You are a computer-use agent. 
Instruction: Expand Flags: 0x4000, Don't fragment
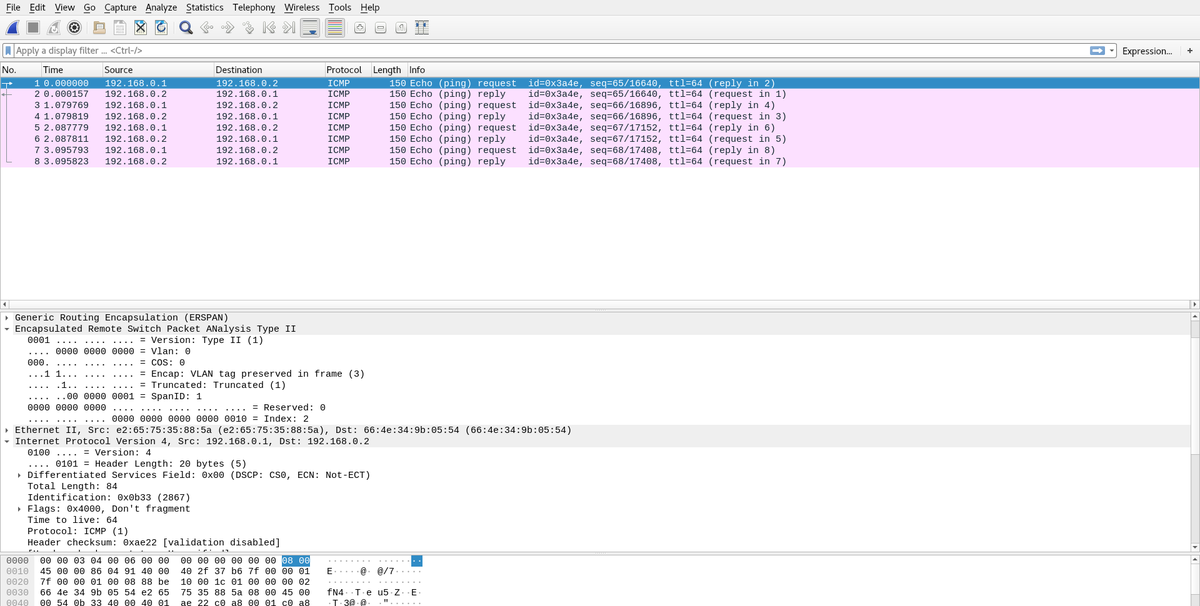[x=20, y=508]
